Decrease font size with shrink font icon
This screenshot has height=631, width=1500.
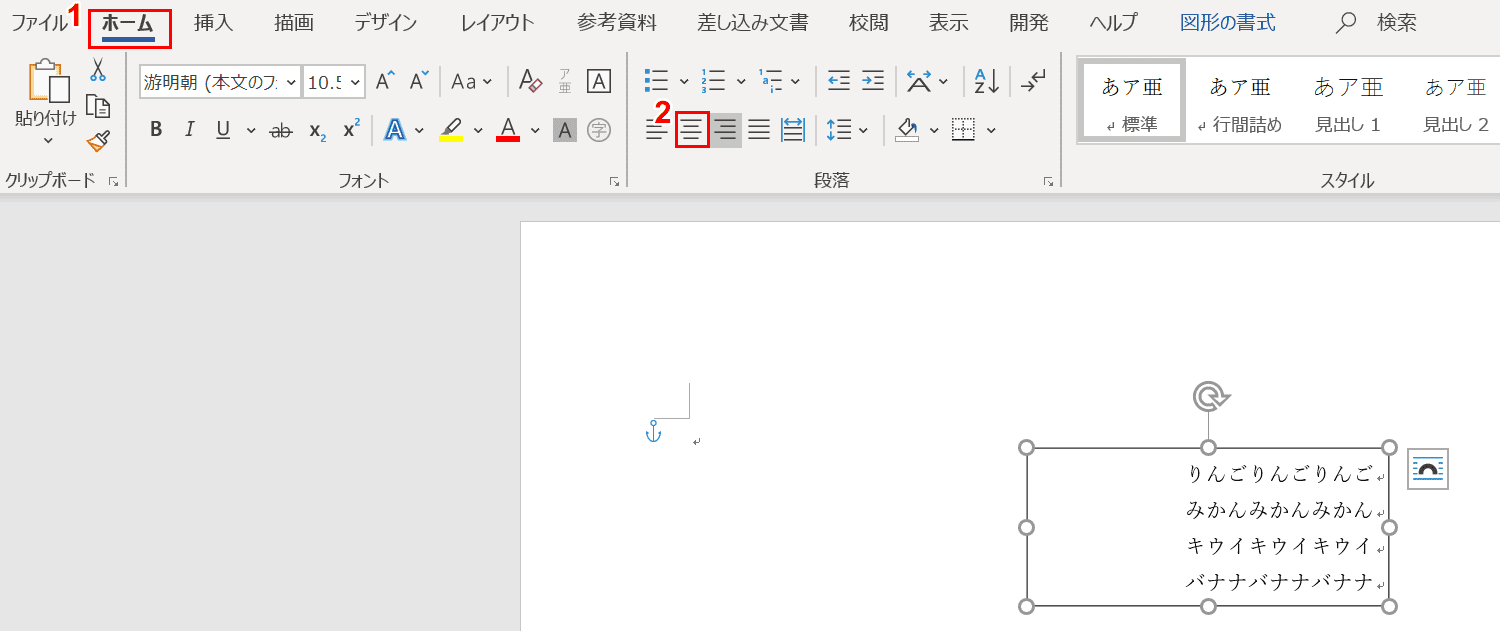(x=419, y=82)
